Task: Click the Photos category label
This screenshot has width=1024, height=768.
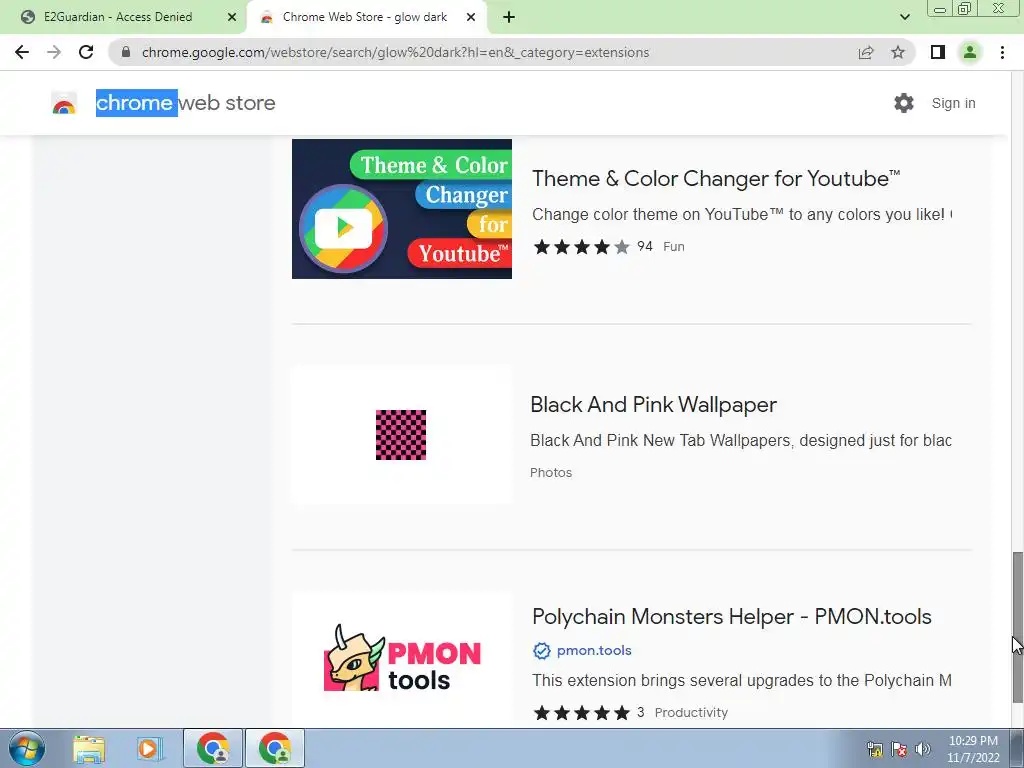Action: click(x=551, y=473)
